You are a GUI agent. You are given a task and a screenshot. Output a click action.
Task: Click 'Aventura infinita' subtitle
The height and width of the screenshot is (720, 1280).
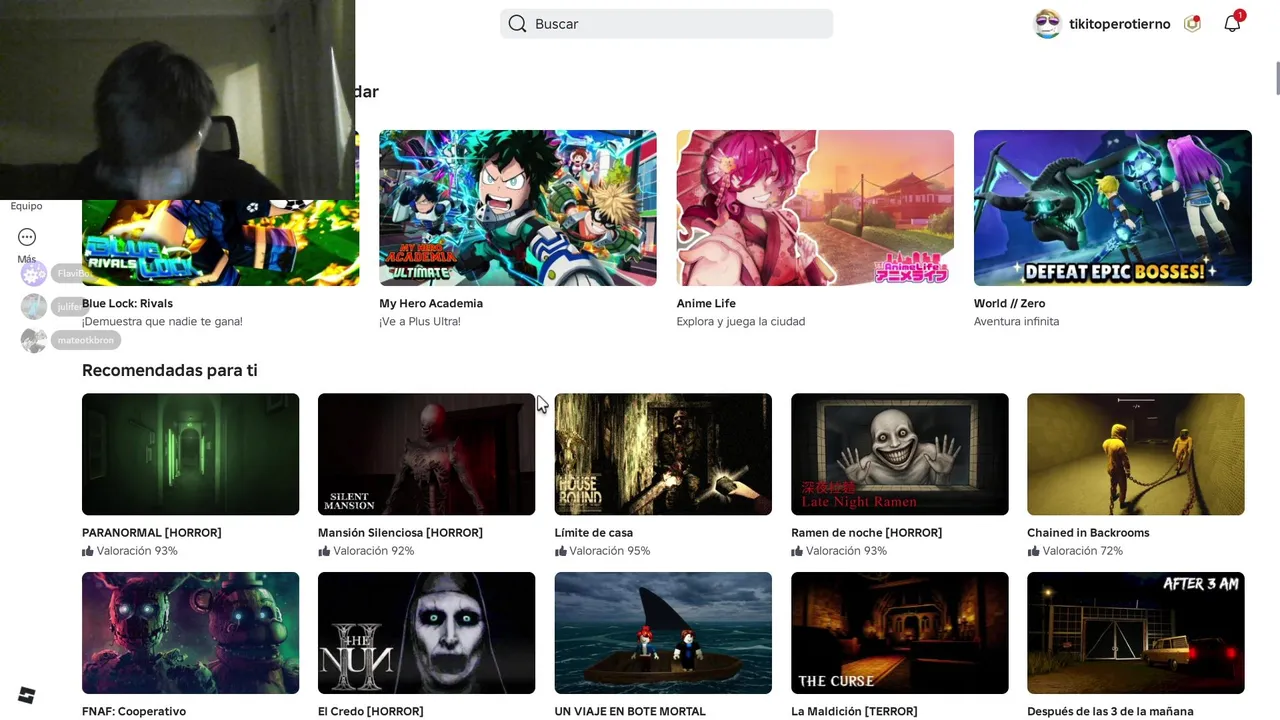click(x=1016, y=321)
